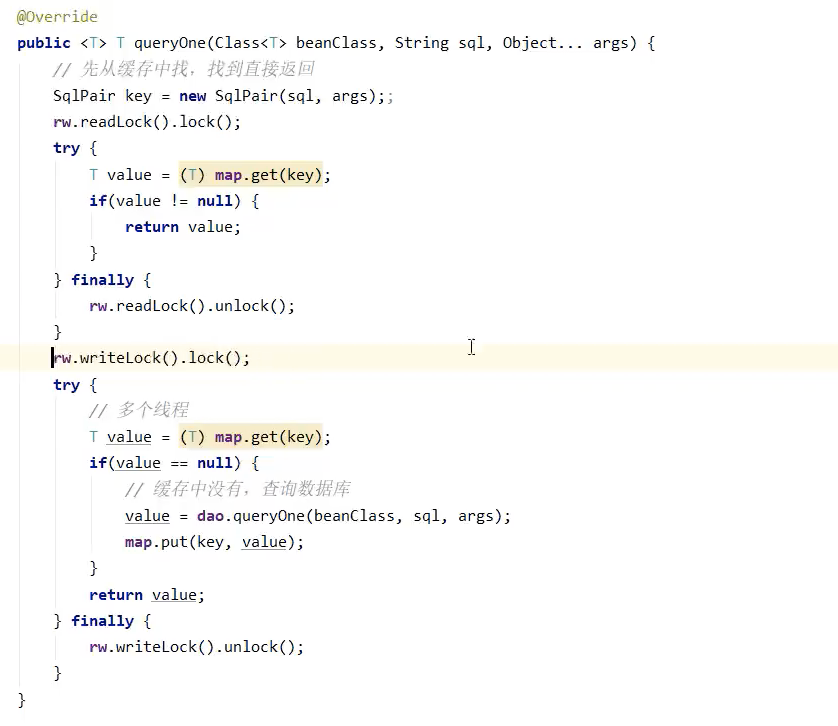The image size is (838, 726).
Task: Click comment 先从缓存中找，找到直接返回
Action: [183, 69]
